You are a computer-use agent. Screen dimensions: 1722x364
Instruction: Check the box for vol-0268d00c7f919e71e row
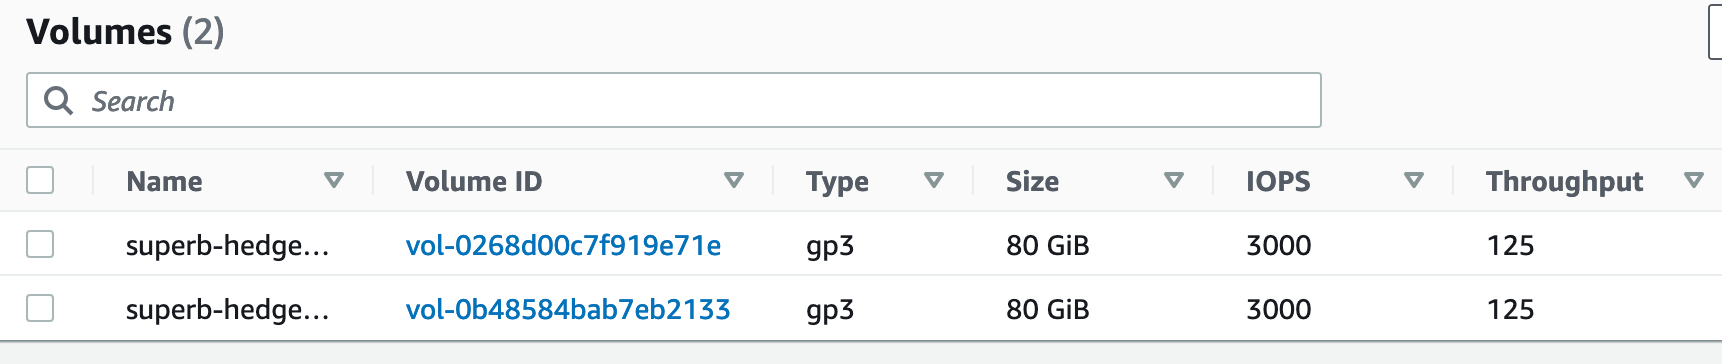[x=40, y=244]
